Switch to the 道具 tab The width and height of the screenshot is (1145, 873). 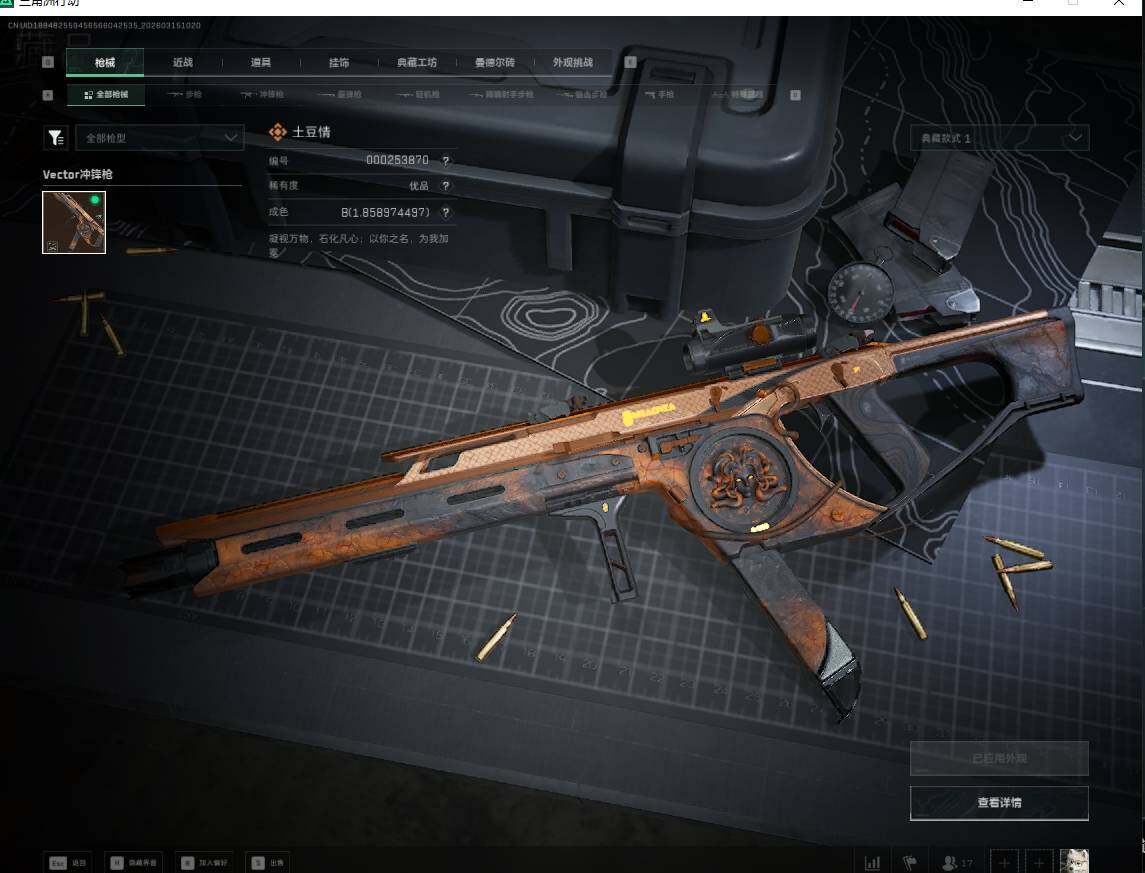261,63
